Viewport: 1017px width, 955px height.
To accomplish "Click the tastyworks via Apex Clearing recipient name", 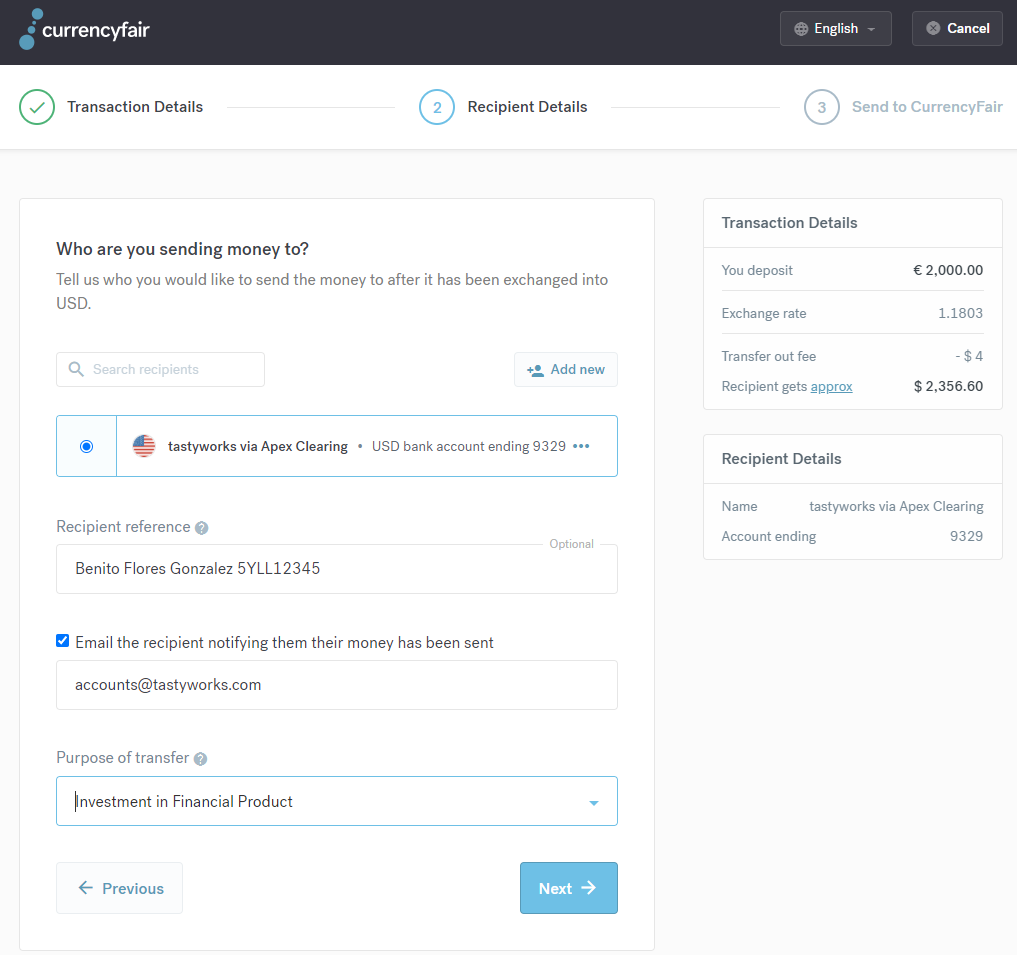I will pyautogui.click(x=257, y=446).
